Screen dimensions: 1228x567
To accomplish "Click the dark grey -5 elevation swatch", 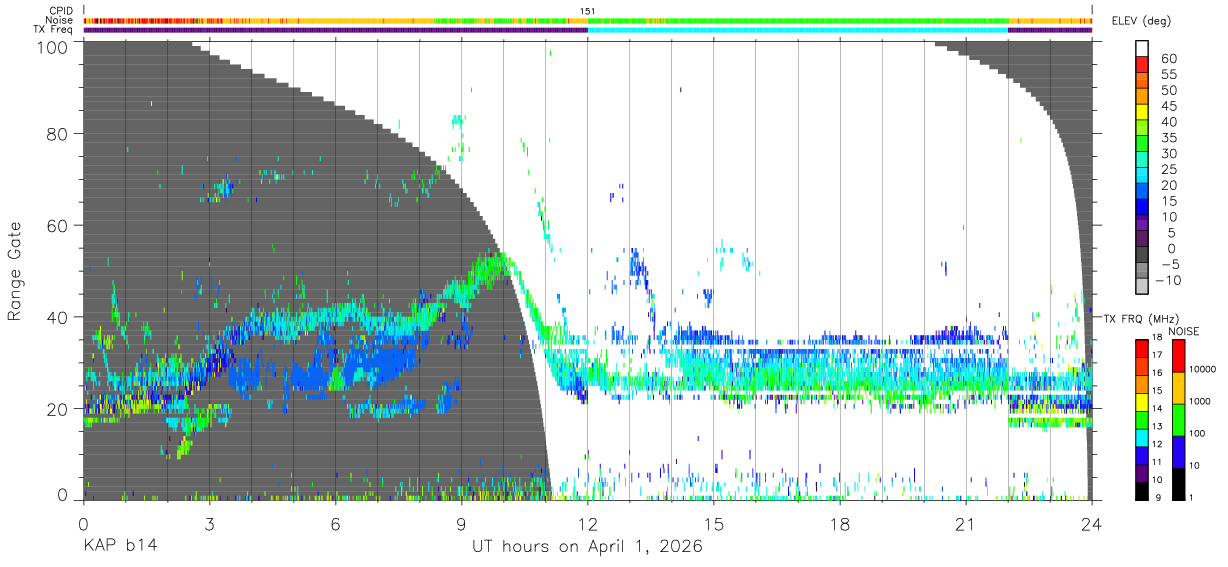I will (x=1143, y=252).
